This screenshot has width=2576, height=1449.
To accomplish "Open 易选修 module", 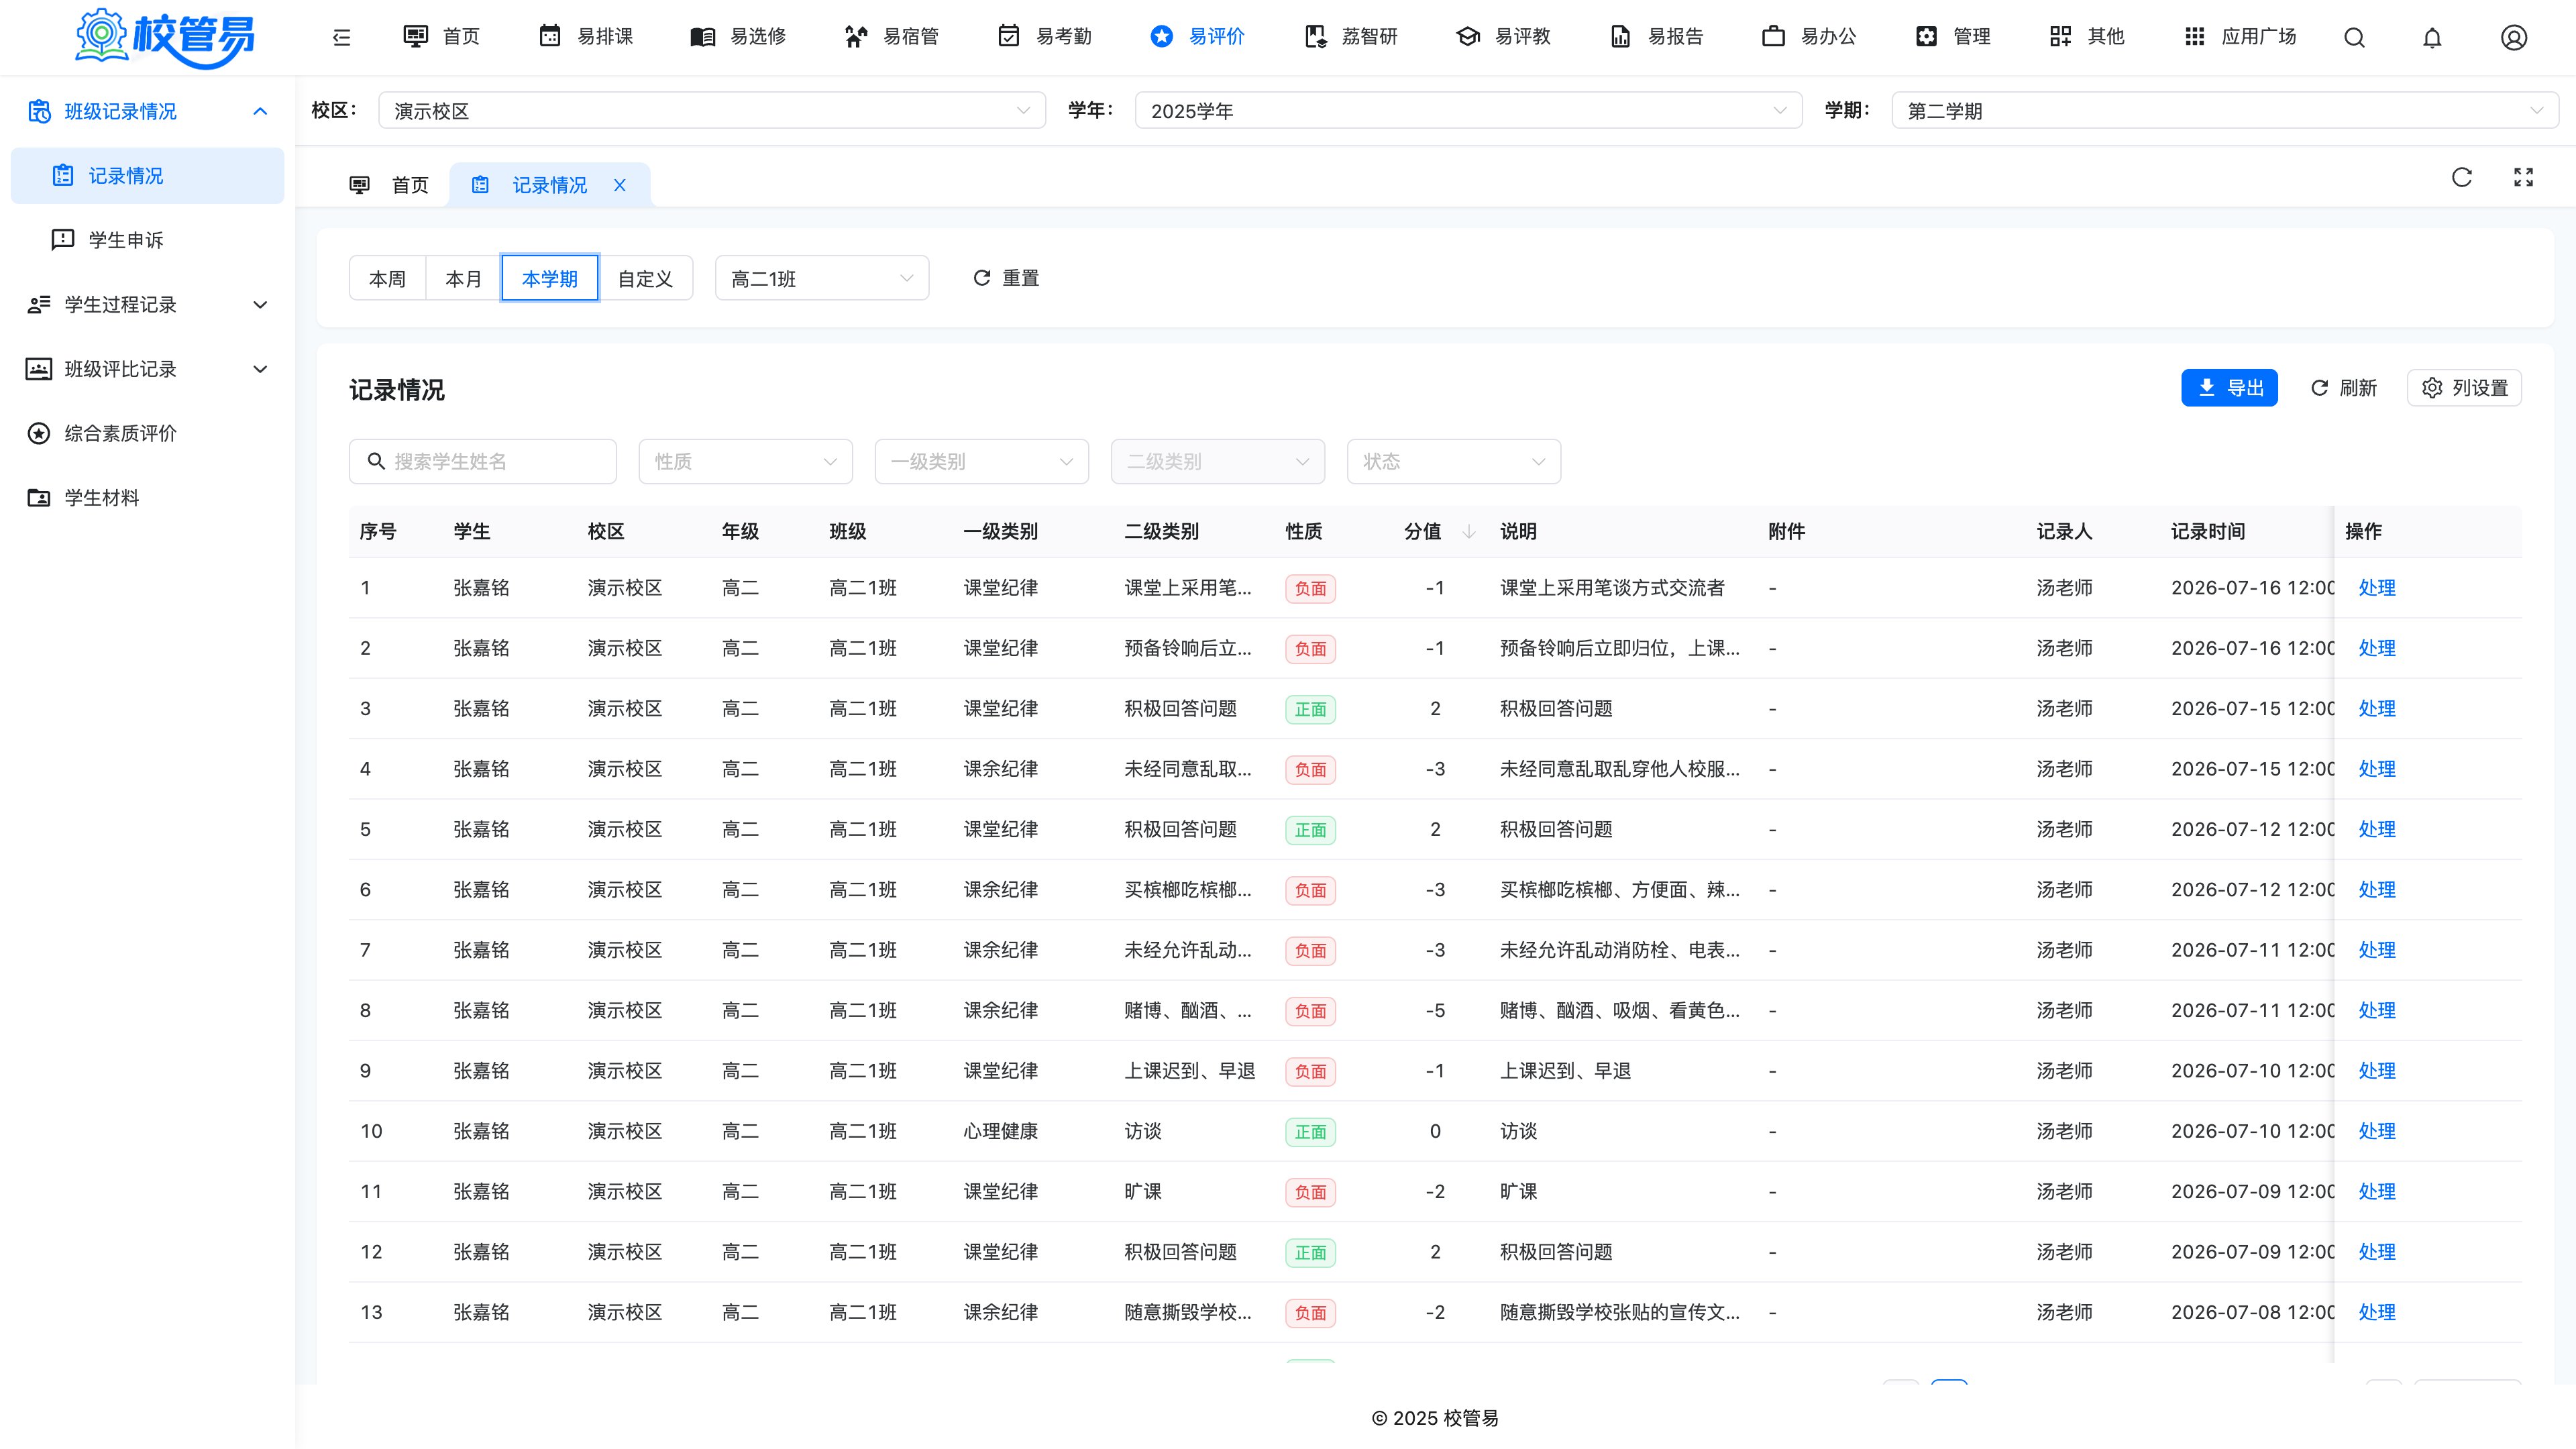I will tap(739, 37).
